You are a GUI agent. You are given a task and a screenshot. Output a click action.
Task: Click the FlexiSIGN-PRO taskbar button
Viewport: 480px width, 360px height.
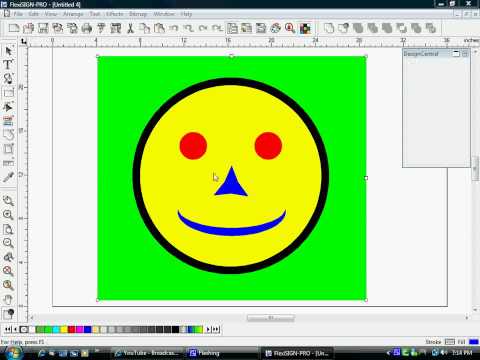point(297,353)
